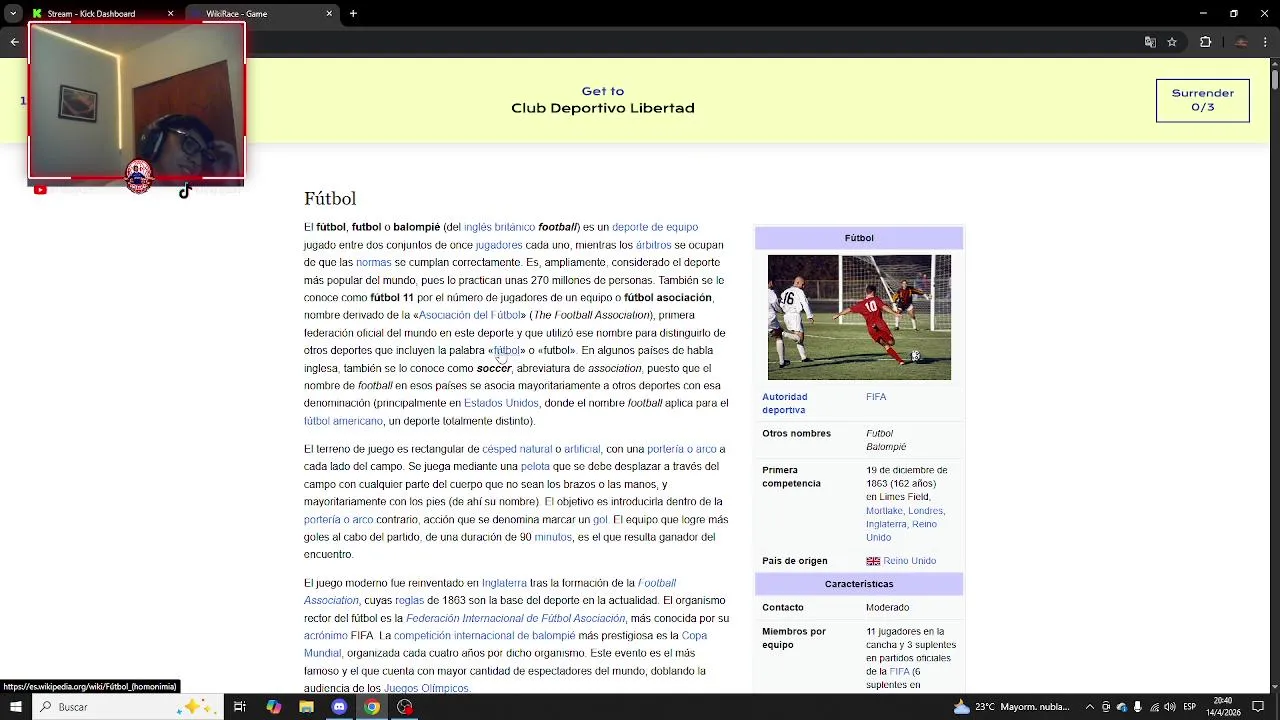Open the clock showing 20:40
The height and width of the screenshot is (720, 1280).
pyautogui.click(x=1222, y=707)
